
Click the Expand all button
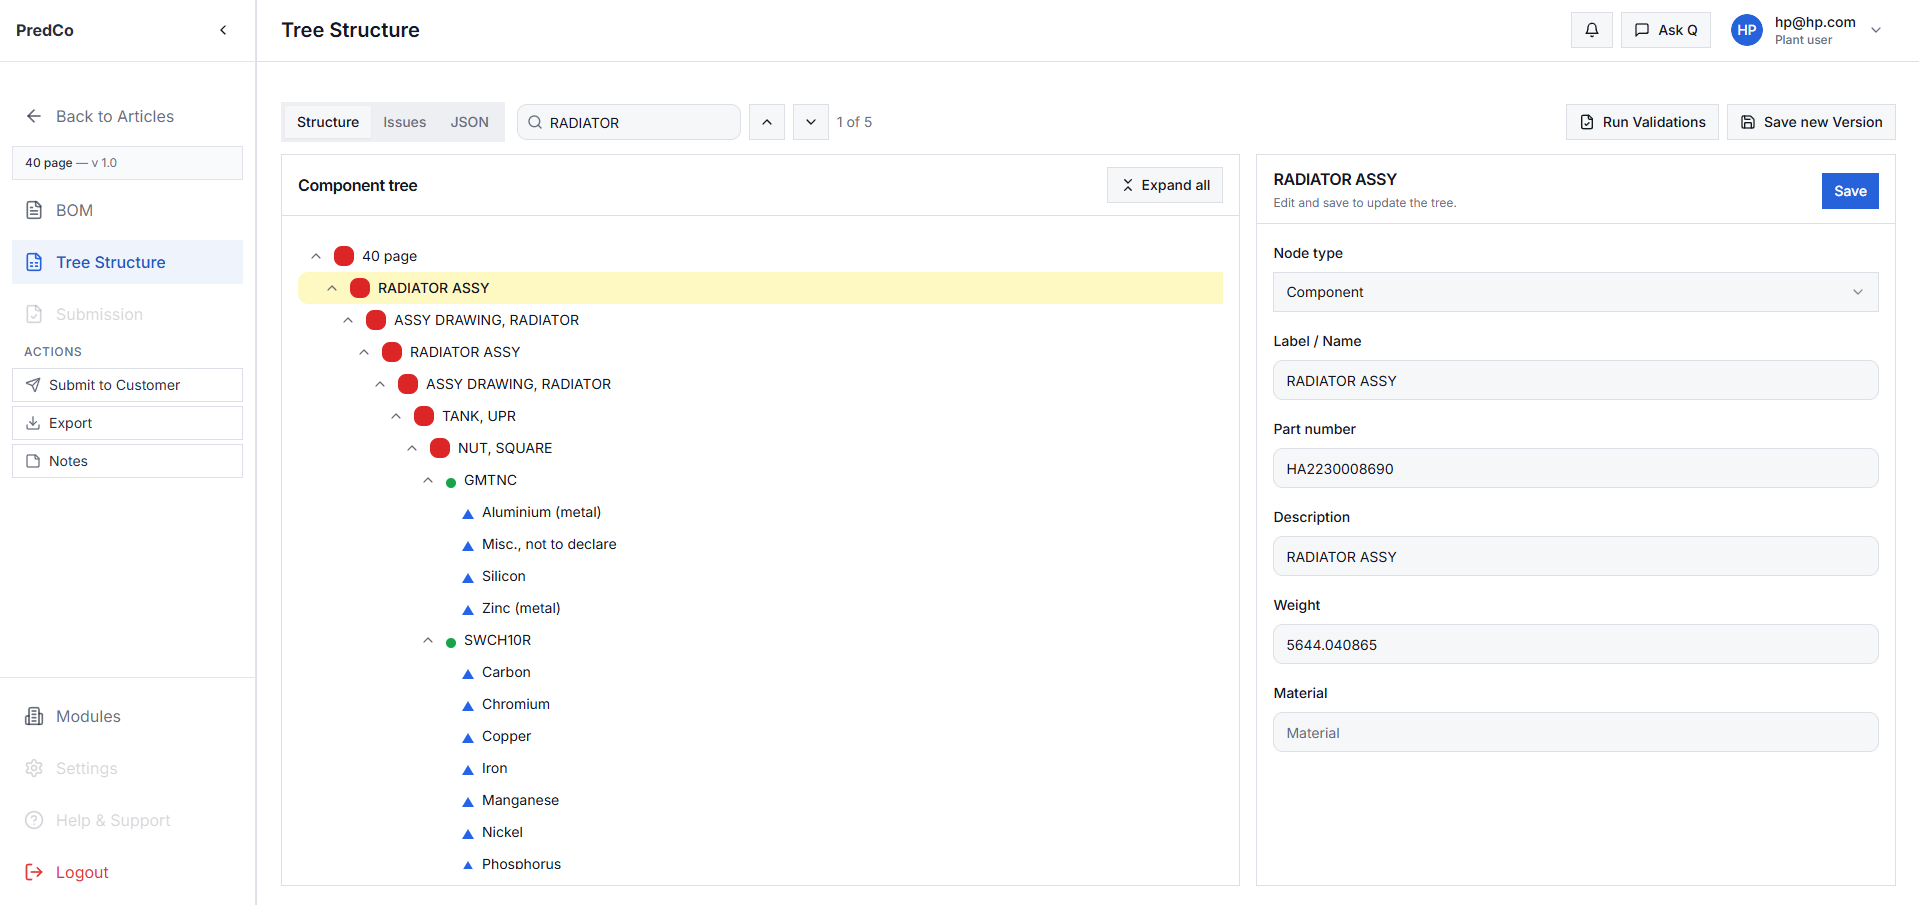point(1165,185)
